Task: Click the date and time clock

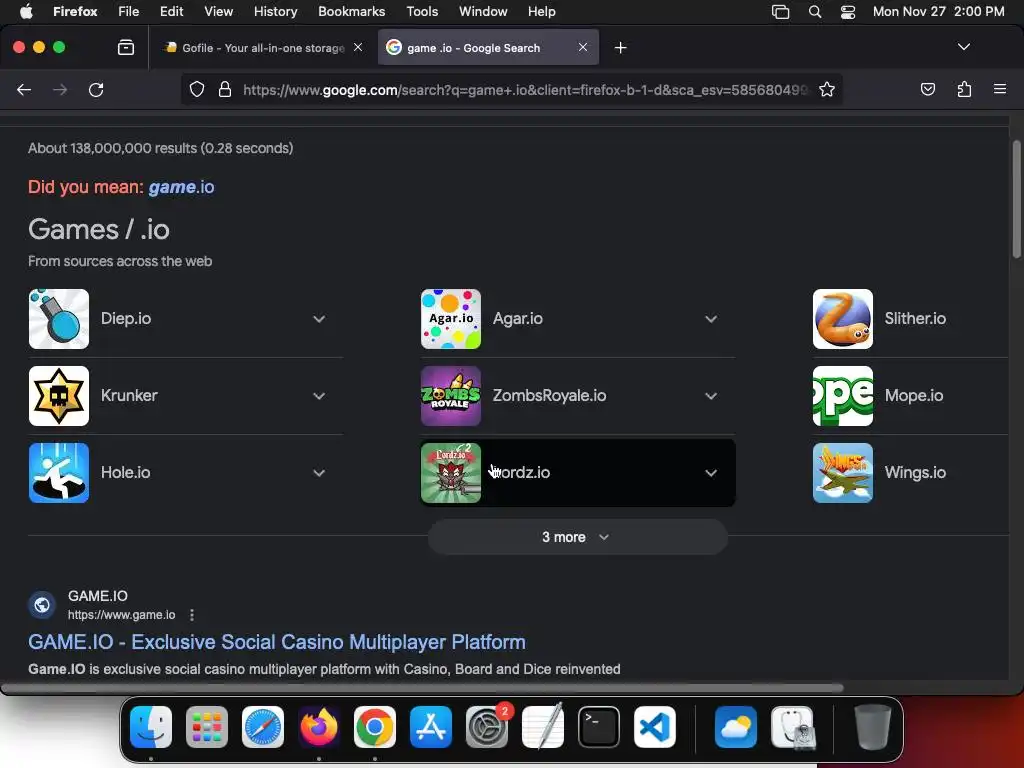Action: (x=938, y=12)
